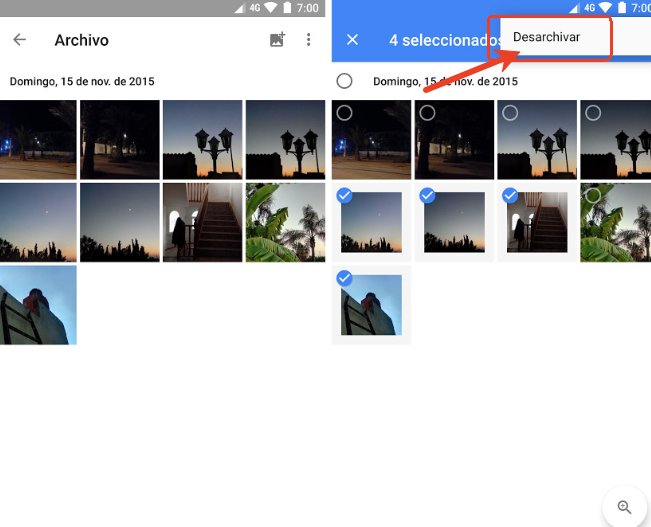Viewport: 651px width, 527px height.
Task: Open the staircase photo in the left panel
Action: pos(202,222)
